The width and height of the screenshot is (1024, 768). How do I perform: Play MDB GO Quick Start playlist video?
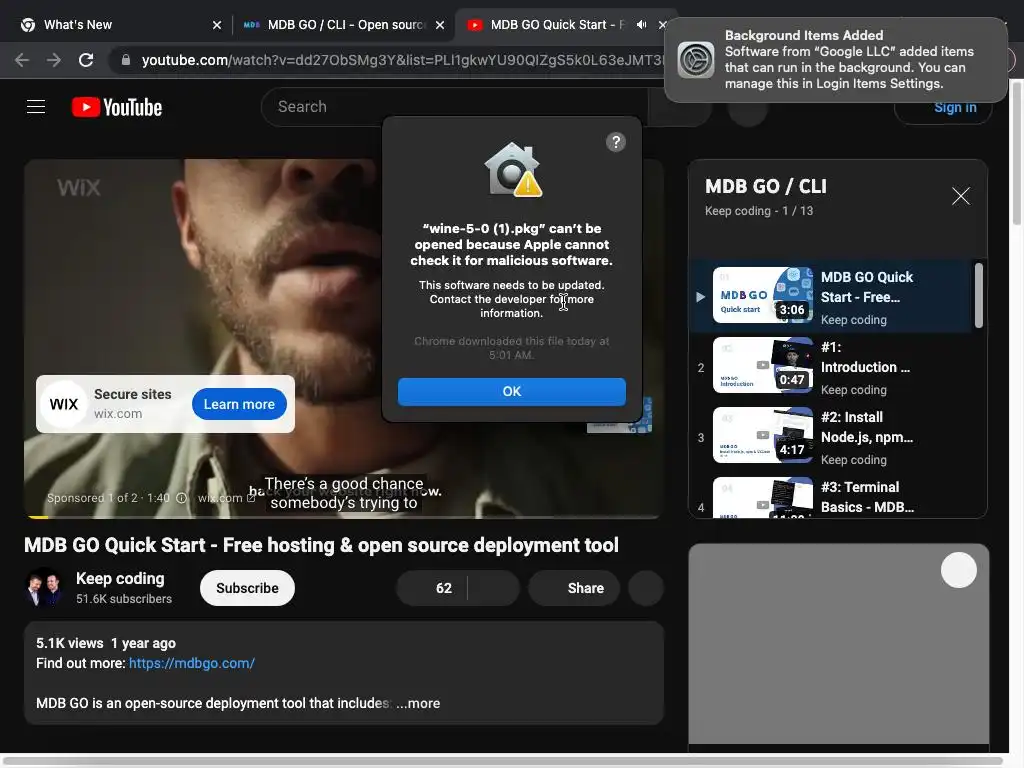click(829, 296)
